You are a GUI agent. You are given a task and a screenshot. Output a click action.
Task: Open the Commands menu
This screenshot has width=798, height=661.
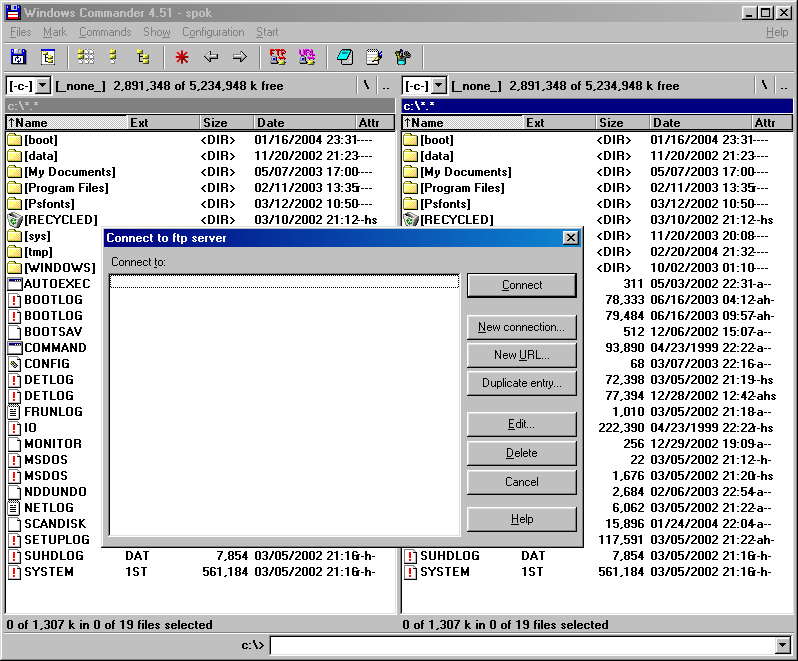(105, 32)
